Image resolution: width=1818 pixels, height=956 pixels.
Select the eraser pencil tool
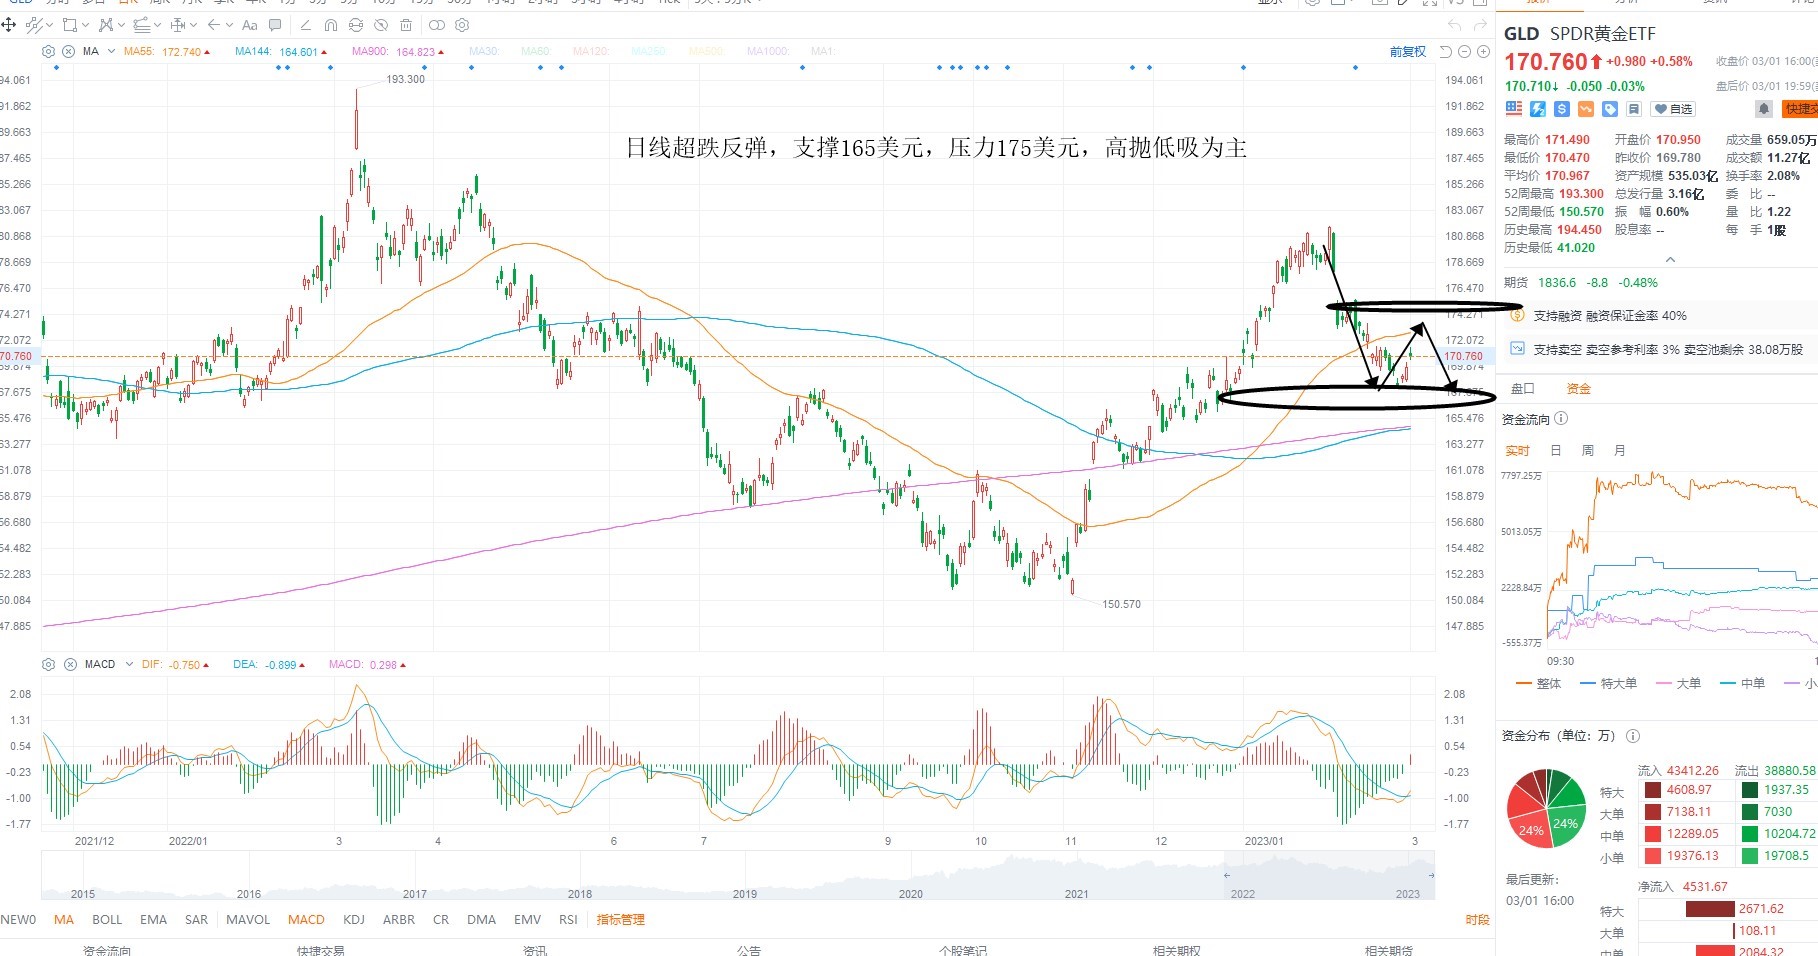click(305, 25)
